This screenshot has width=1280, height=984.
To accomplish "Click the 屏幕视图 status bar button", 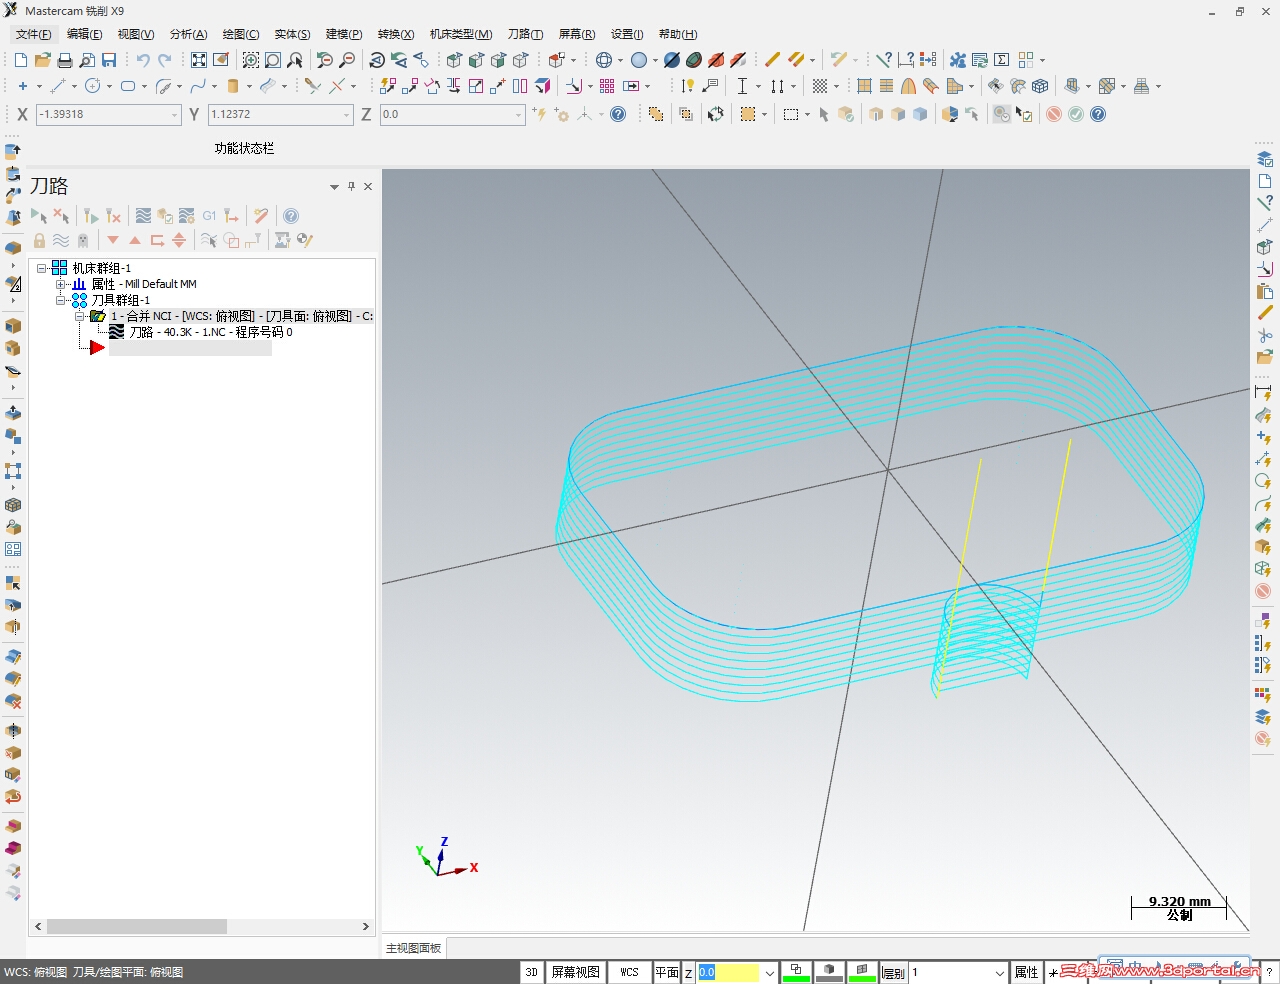I will coord(576,972).
